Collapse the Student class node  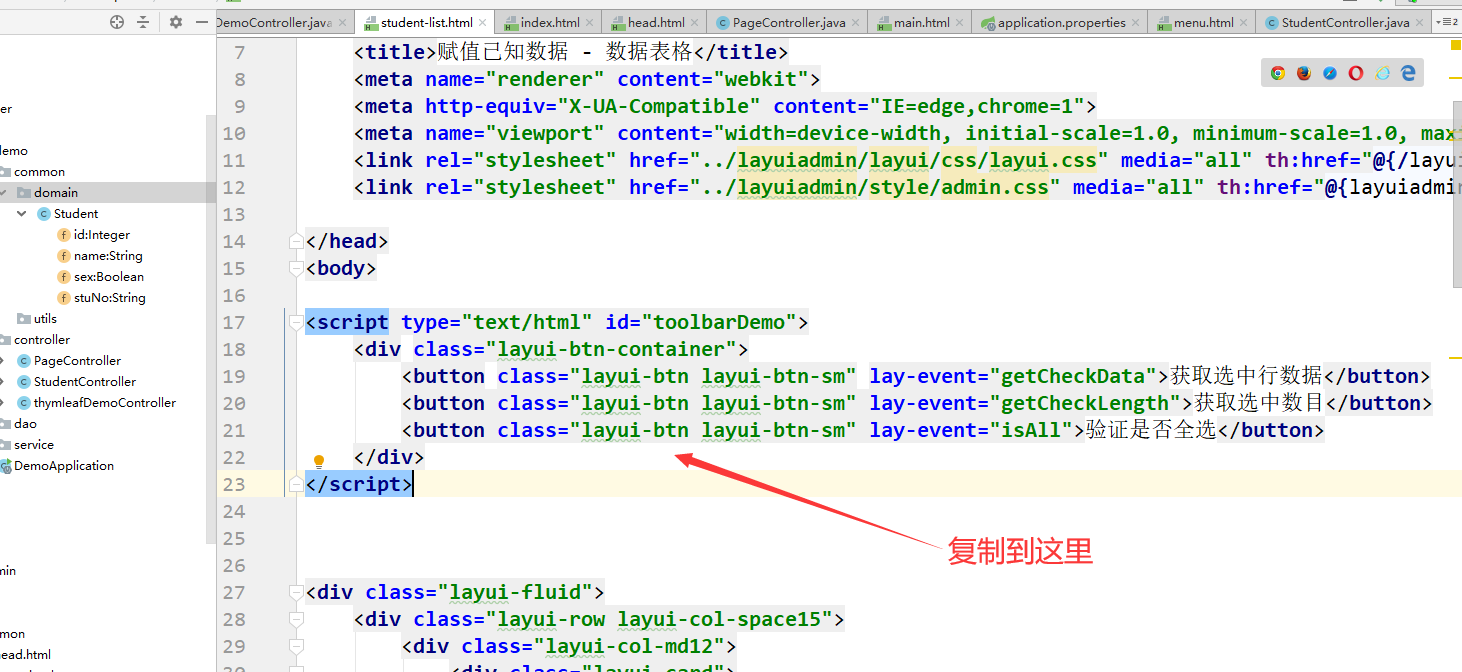(x=22, y=214)
